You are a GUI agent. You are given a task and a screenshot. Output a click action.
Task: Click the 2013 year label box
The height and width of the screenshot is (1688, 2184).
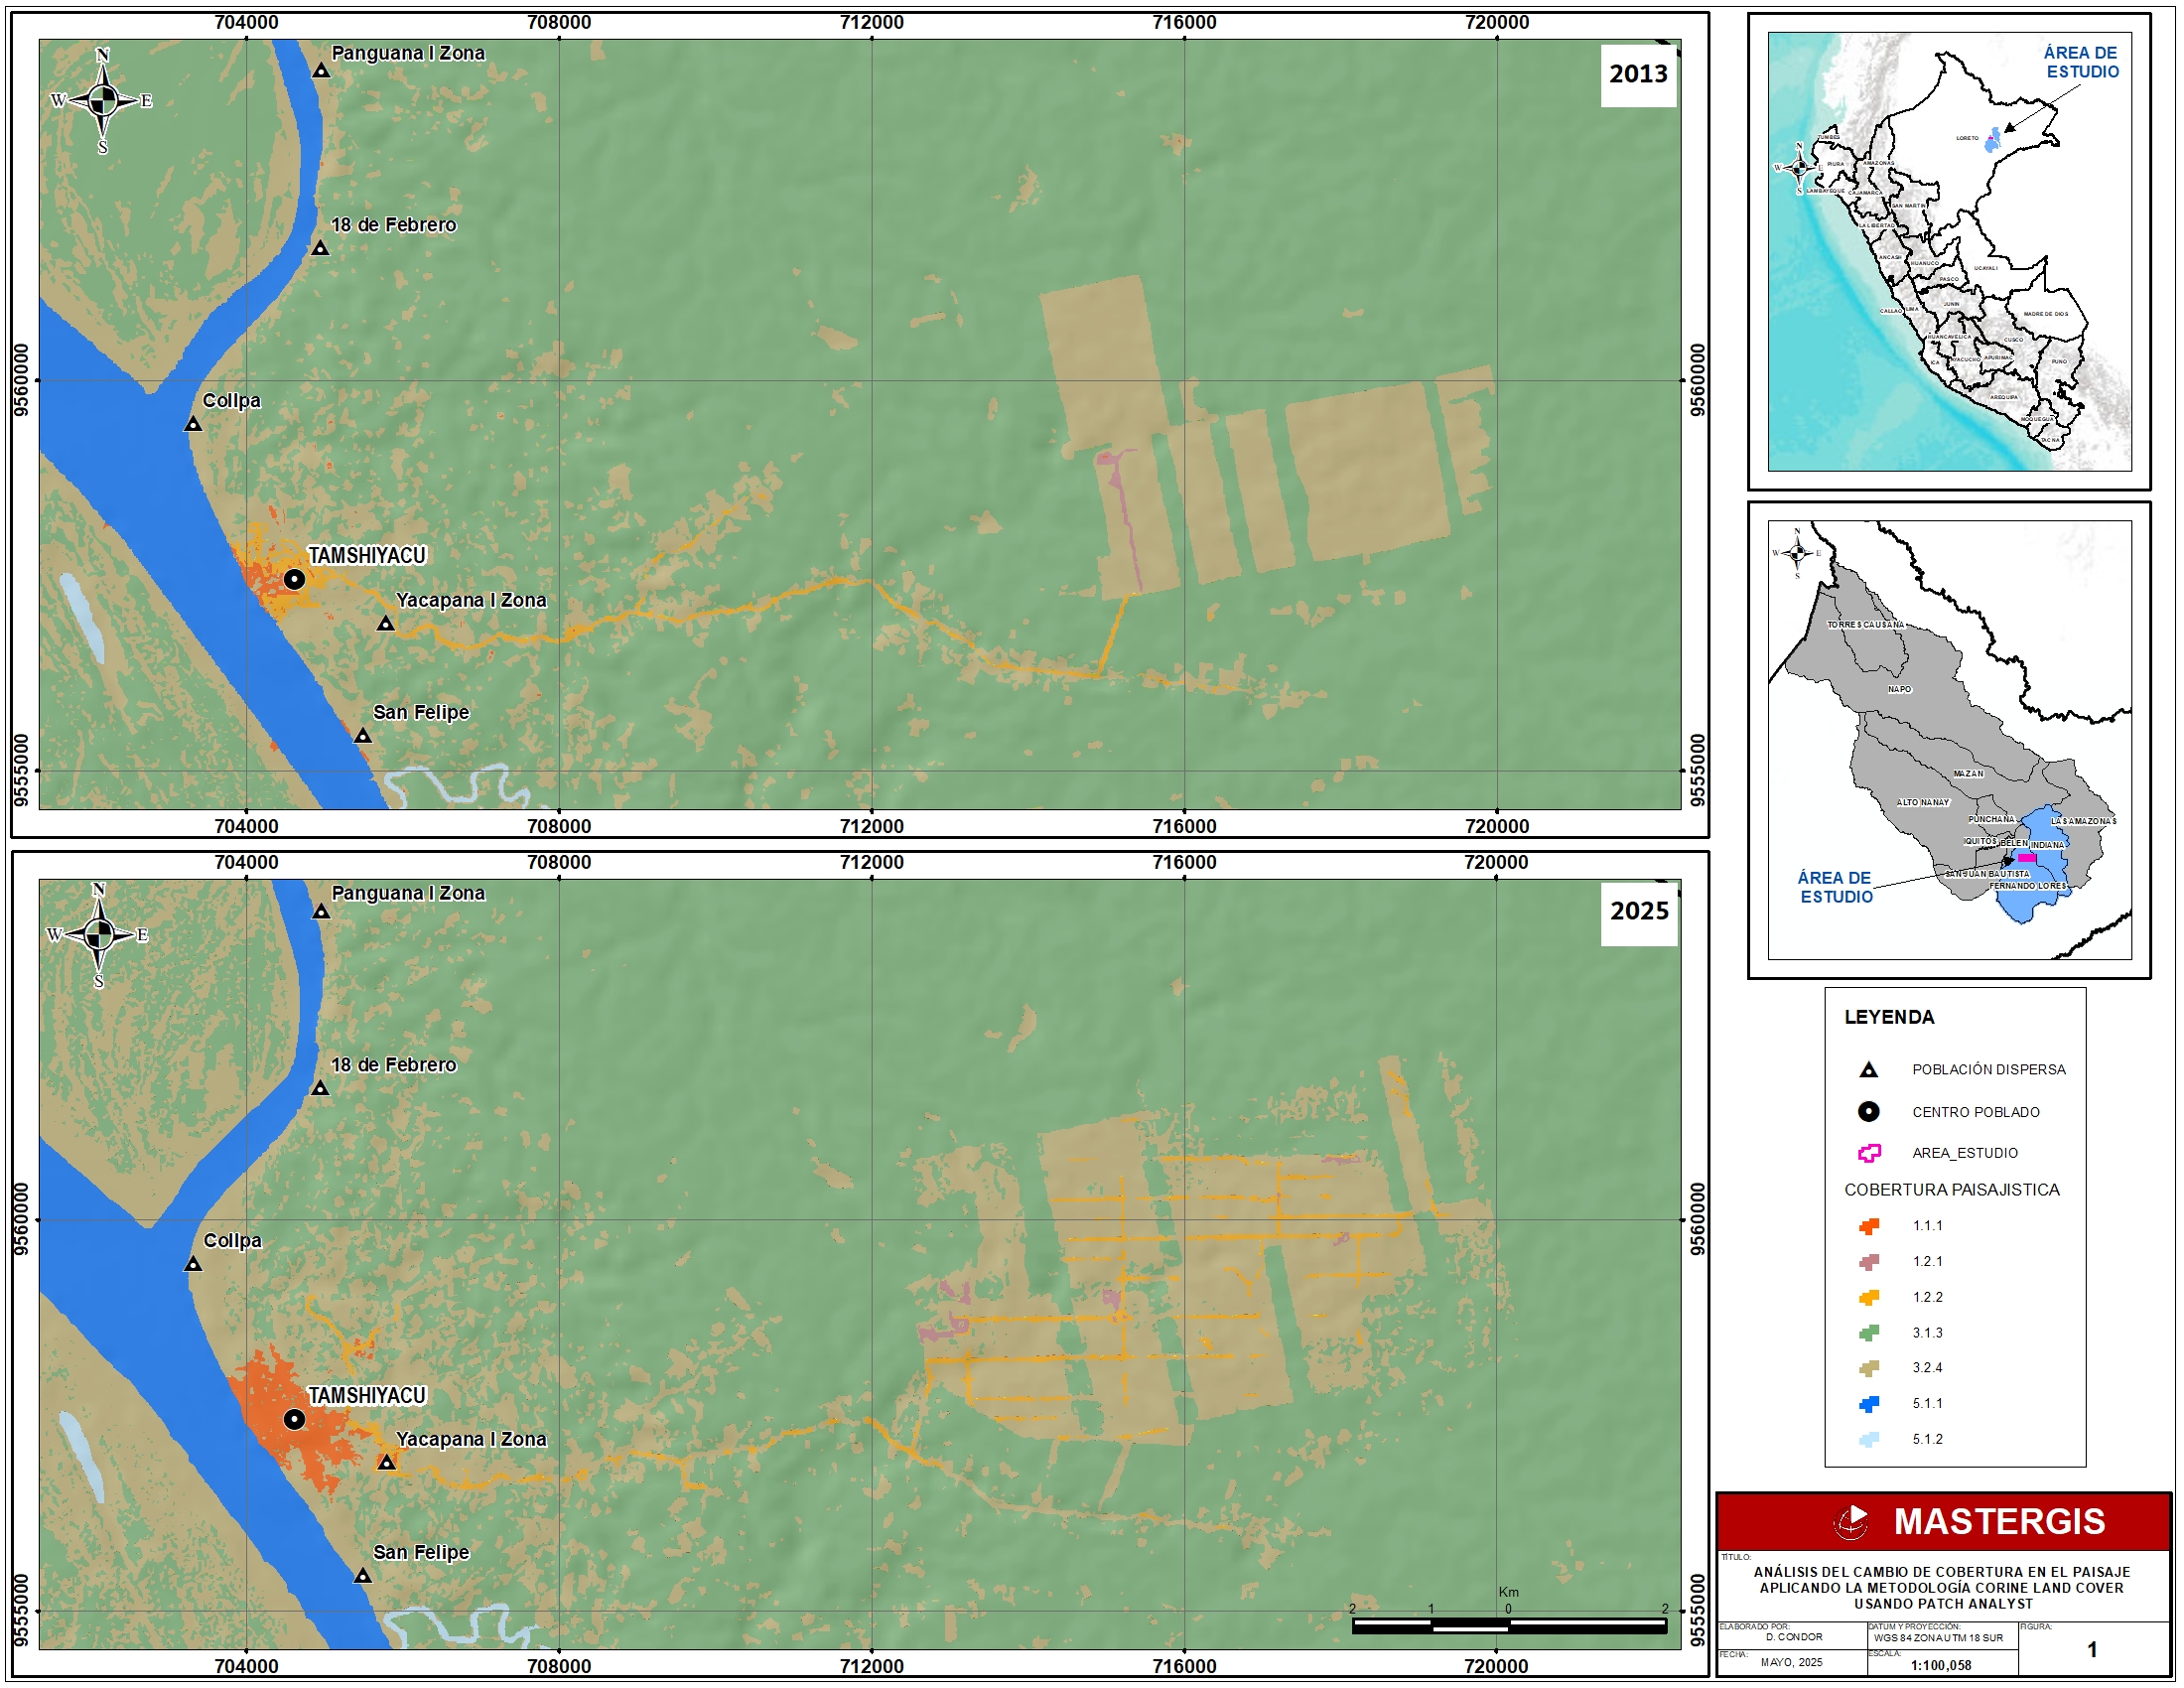coord(1638,74)
